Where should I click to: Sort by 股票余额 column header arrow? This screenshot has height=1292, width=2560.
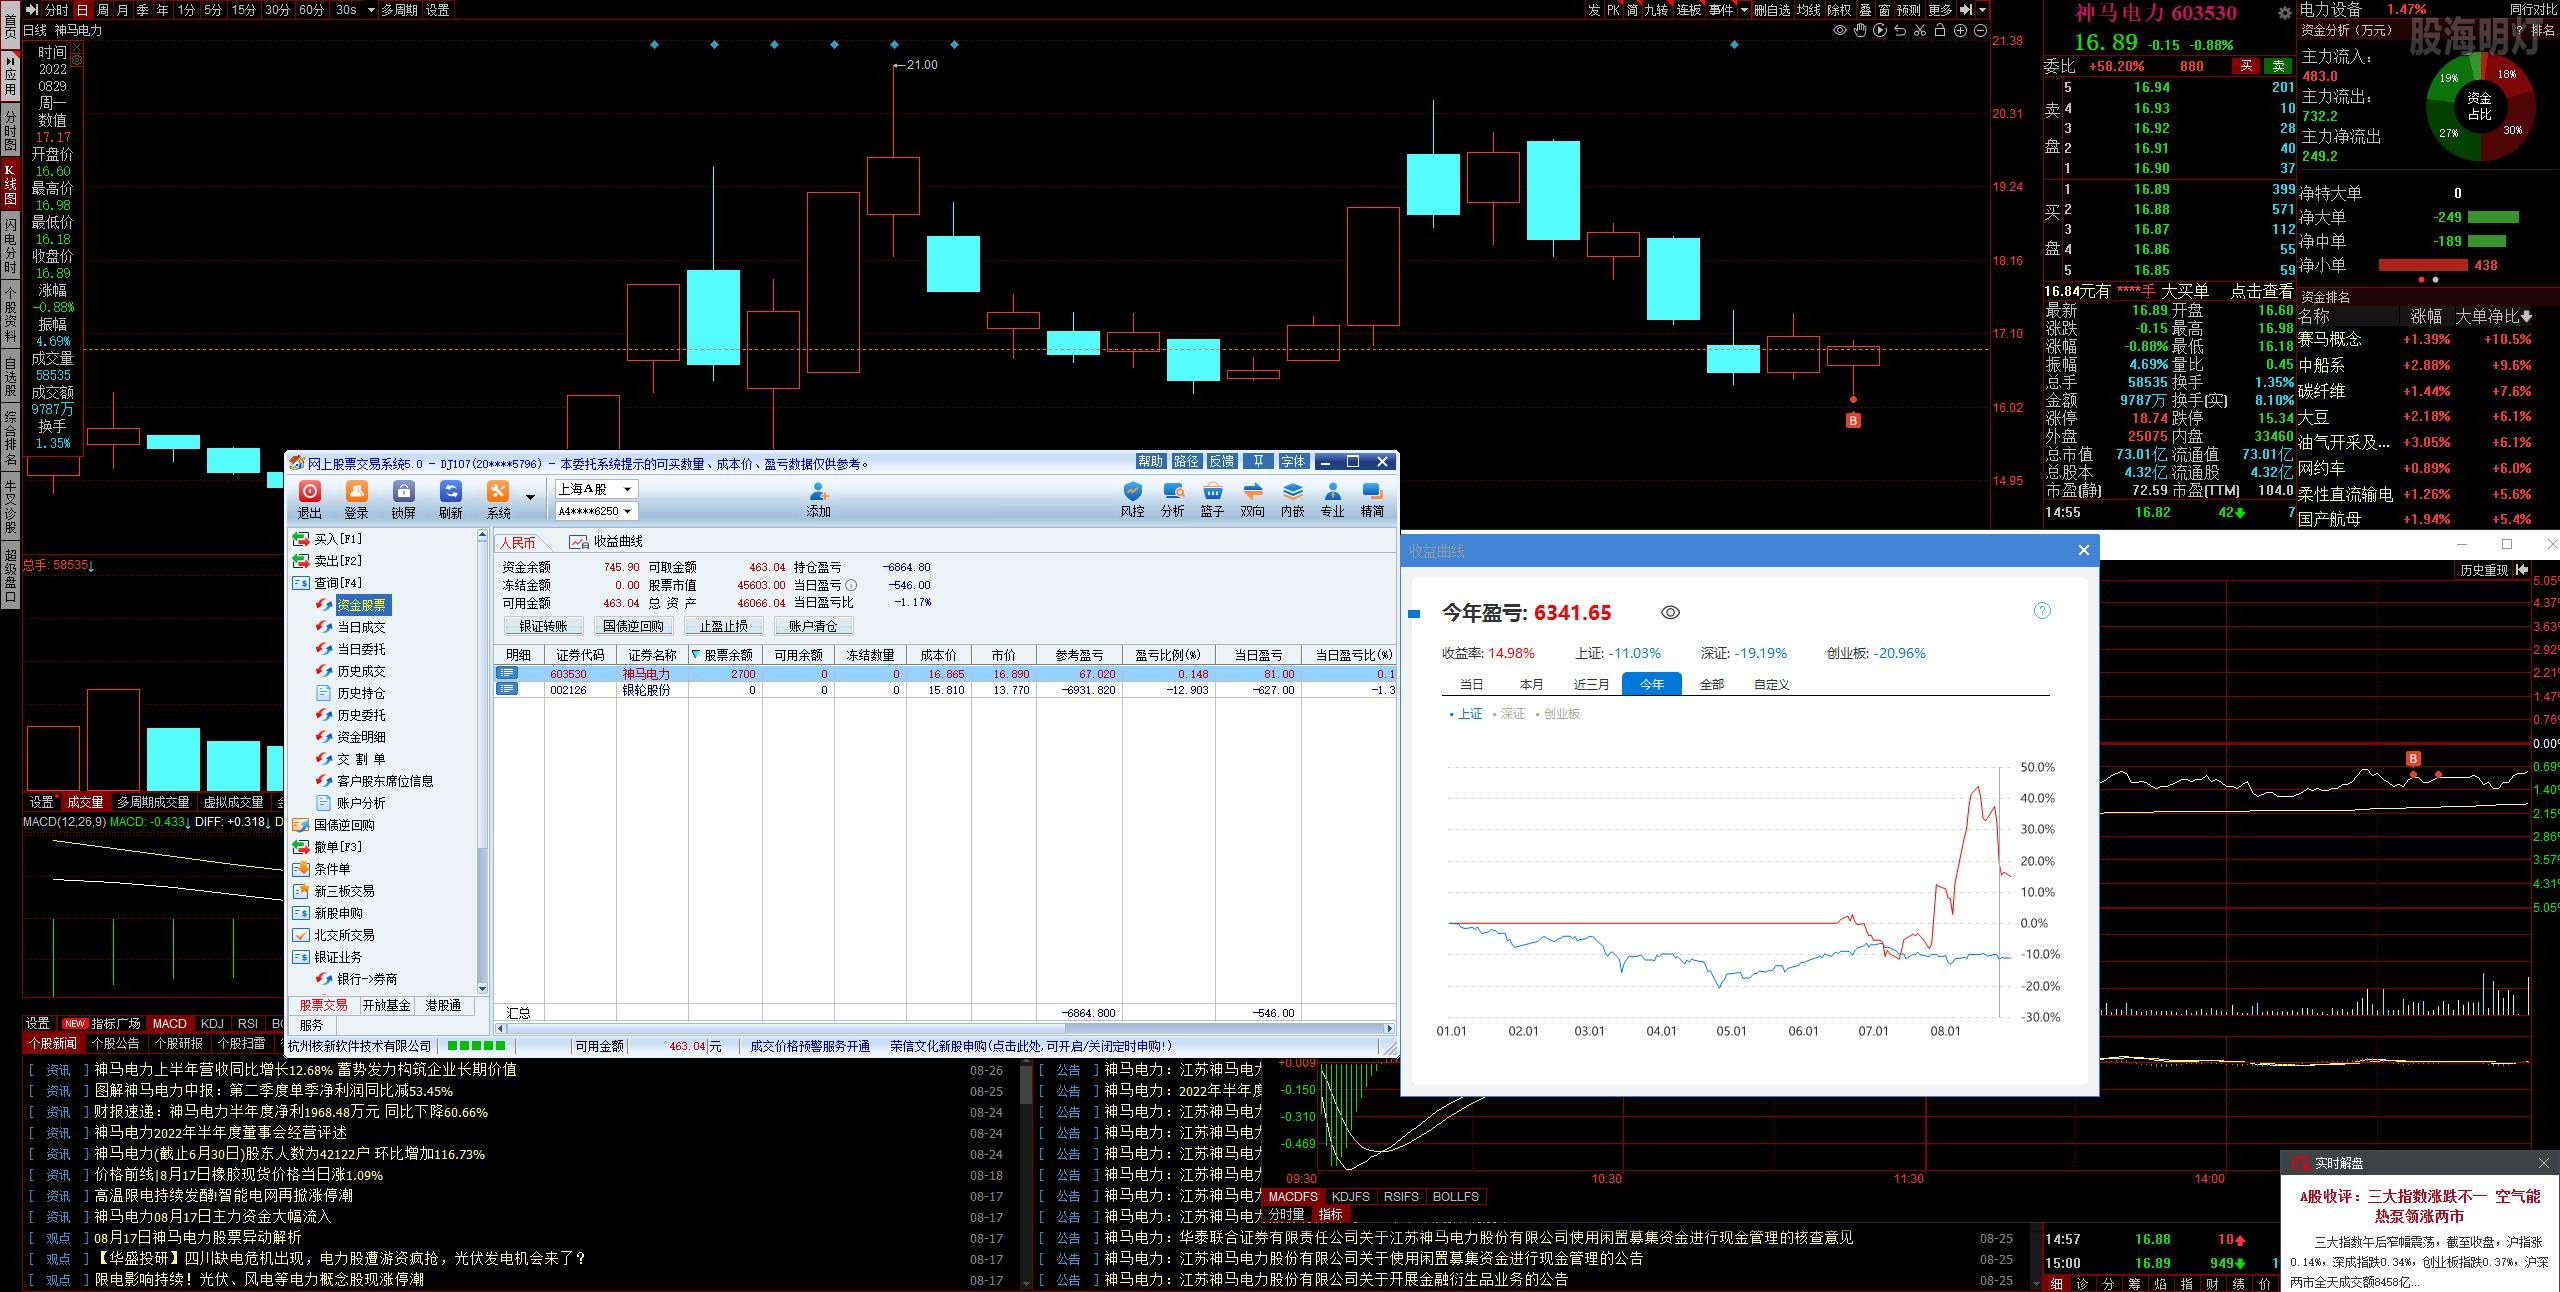[x=696, y=655]
